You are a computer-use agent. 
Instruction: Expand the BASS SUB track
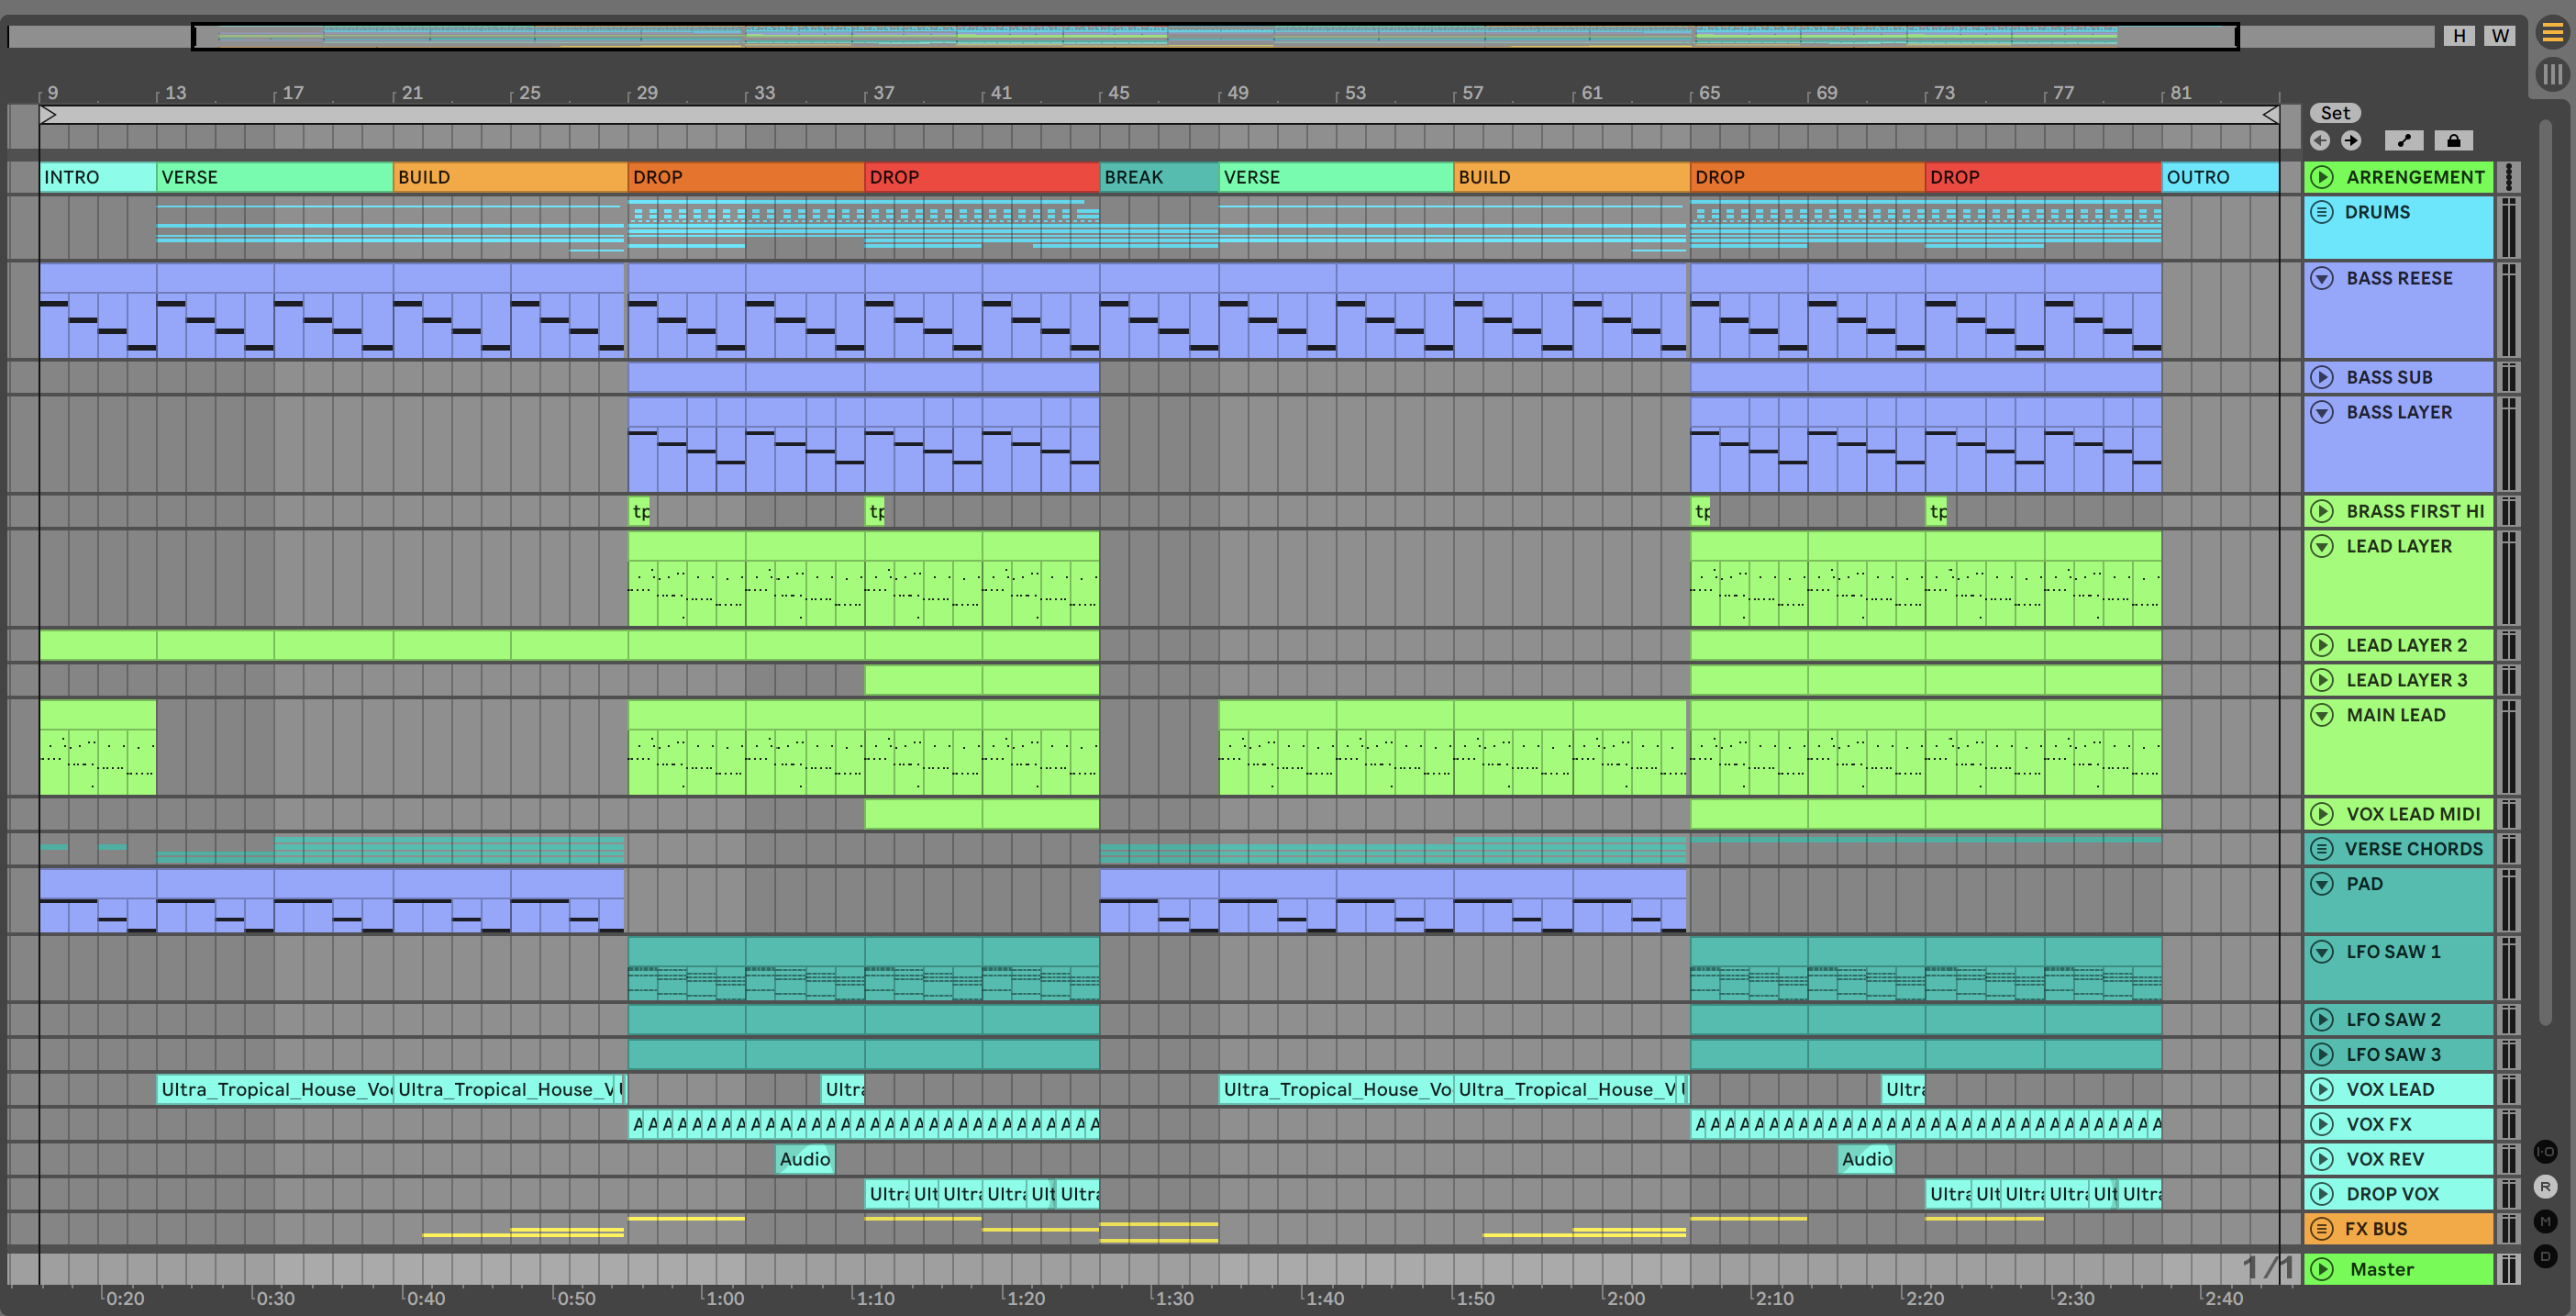(2322, 377)
